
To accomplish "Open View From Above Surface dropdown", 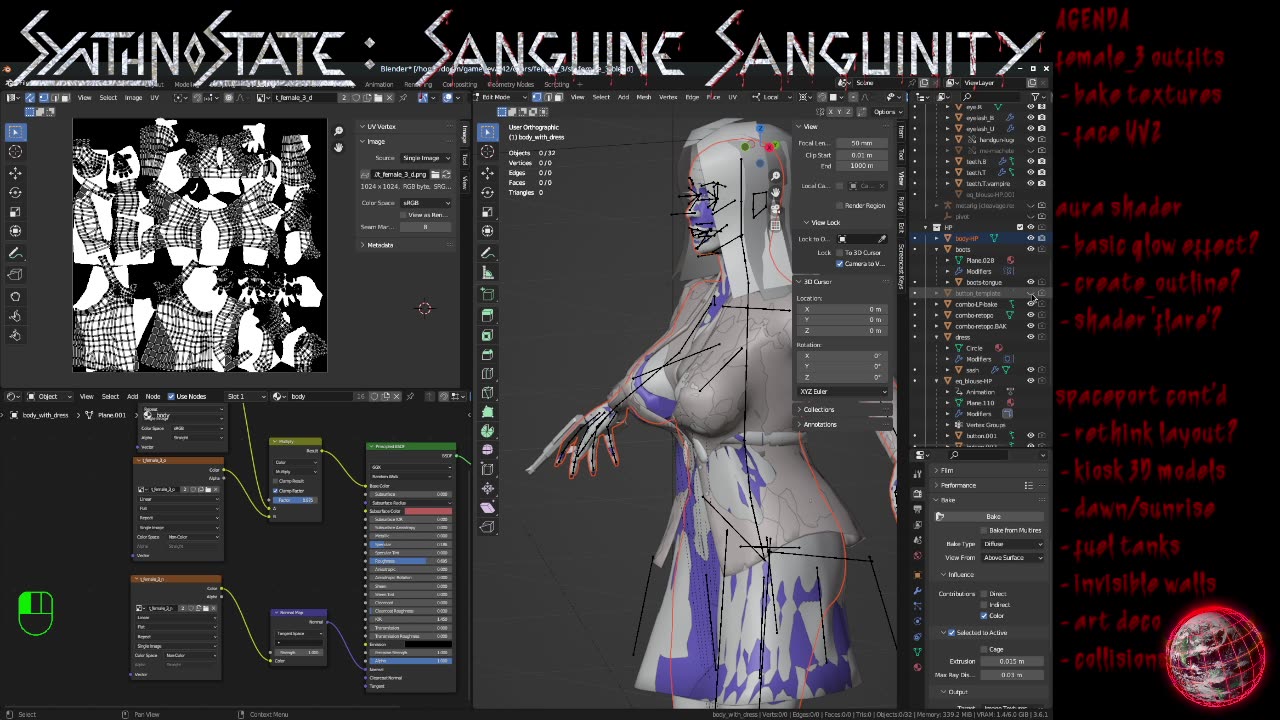I will click(x=1012, y=557).
